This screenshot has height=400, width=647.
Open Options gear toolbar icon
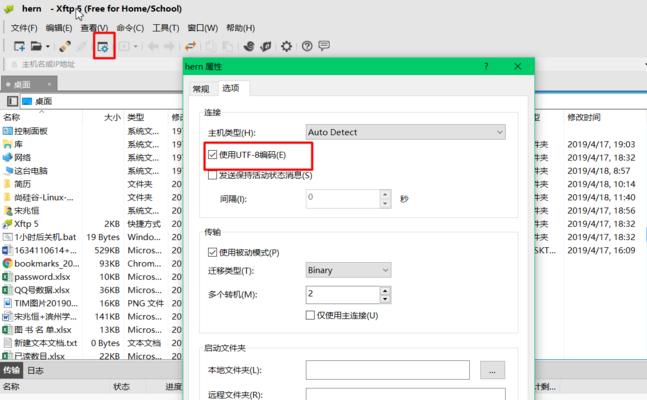[x=286, y=46]
